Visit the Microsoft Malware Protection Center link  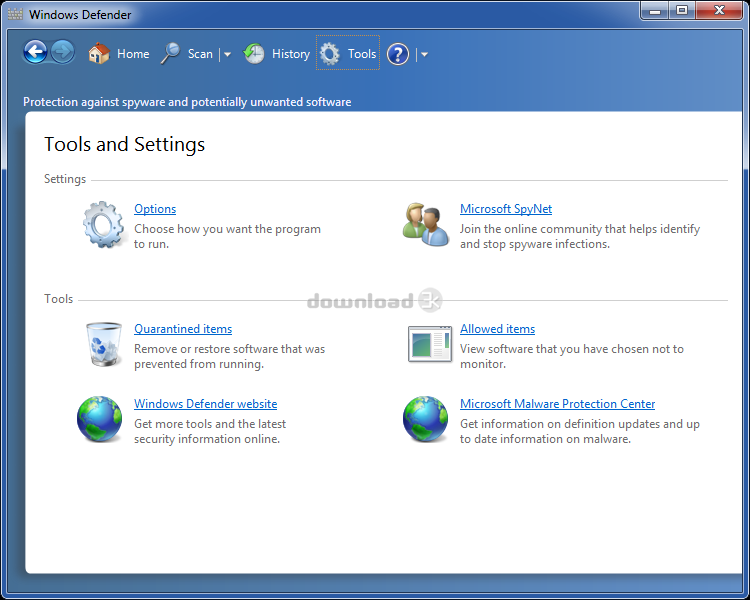[557, 404]
